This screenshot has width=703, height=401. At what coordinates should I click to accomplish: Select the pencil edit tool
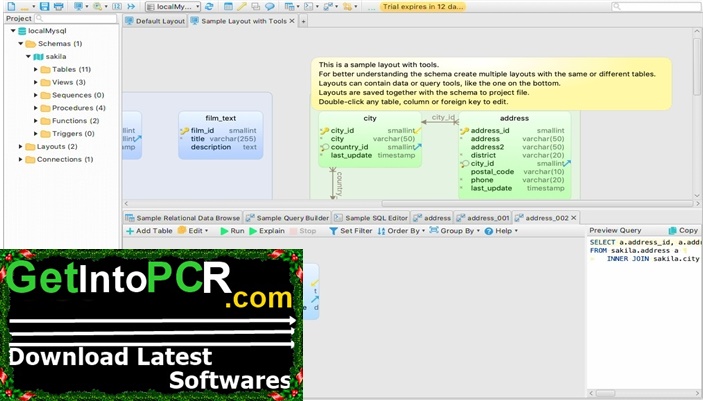click(x=242, y=6)
